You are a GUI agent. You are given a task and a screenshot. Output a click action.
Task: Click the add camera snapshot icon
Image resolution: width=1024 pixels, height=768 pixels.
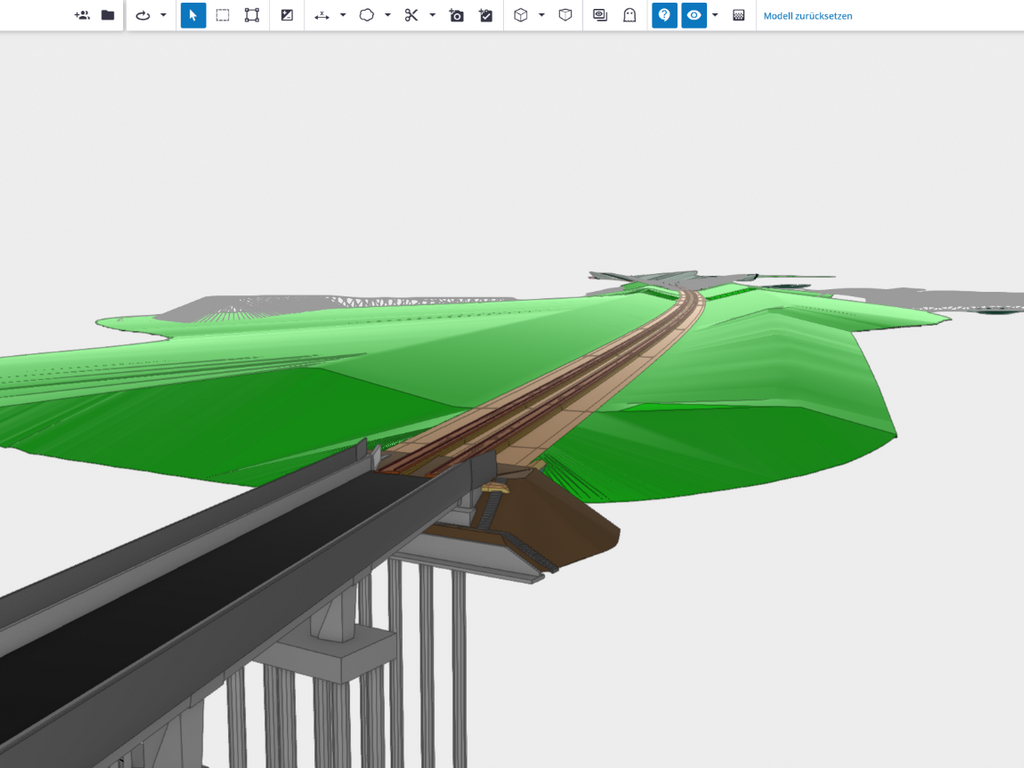coord(456,15)
